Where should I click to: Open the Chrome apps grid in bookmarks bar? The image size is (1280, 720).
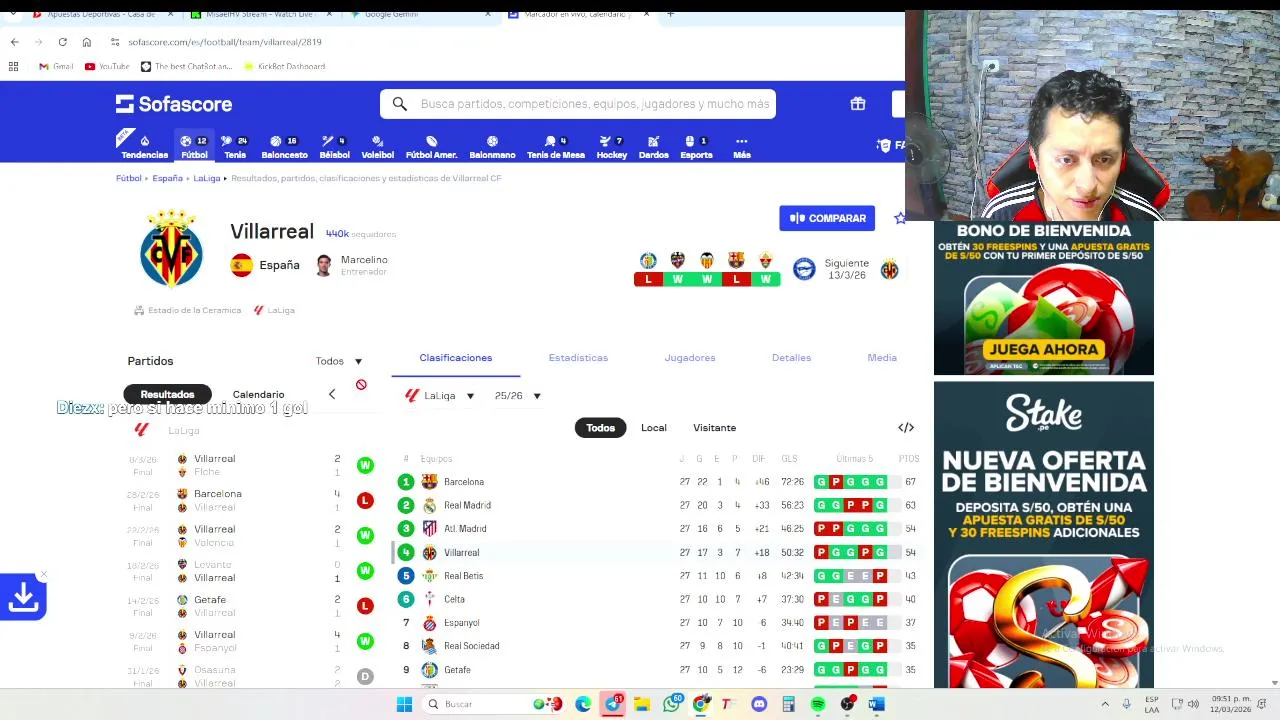tap(13, 66)
